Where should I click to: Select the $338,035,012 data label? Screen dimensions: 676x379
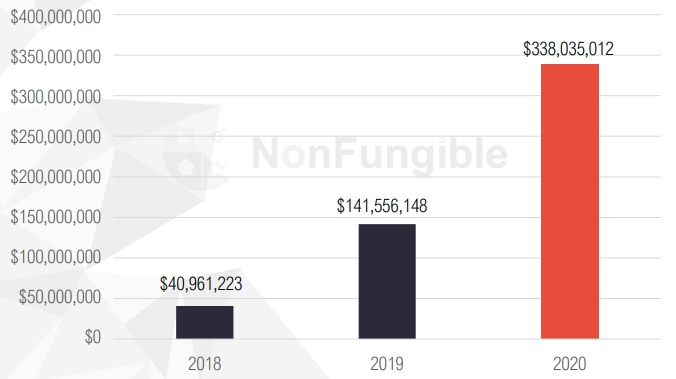[568, 49]
